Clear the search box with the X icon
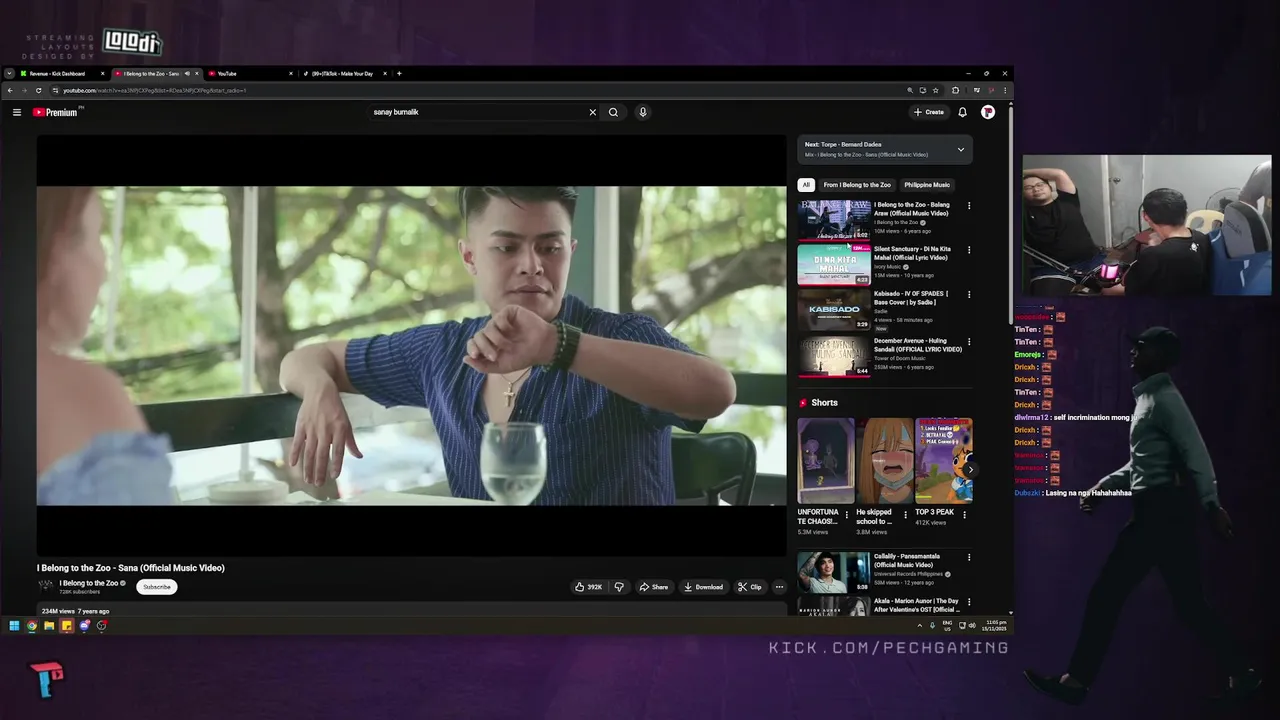1280x720 pixels. [x=592, y=112]
